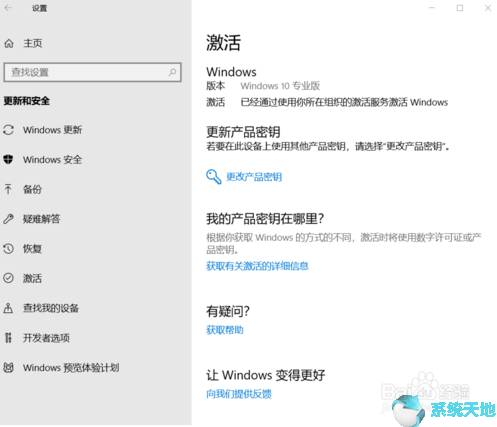Click the 让 Windows 变得更好 heading

tap(266, 375)
